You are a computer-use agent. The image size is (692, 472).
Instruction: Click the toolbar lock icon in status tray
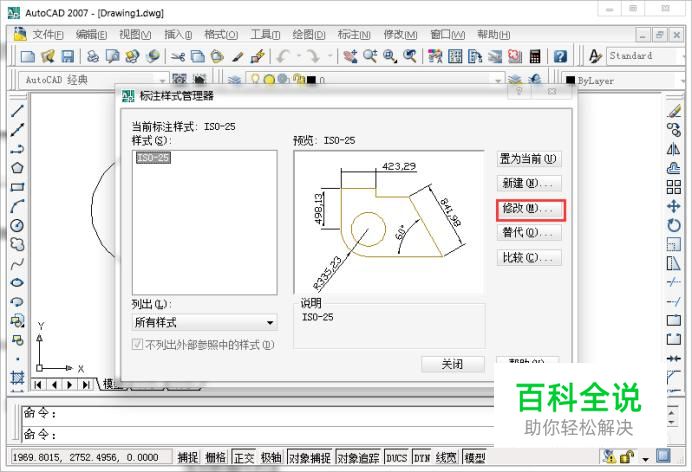(627, 457)
